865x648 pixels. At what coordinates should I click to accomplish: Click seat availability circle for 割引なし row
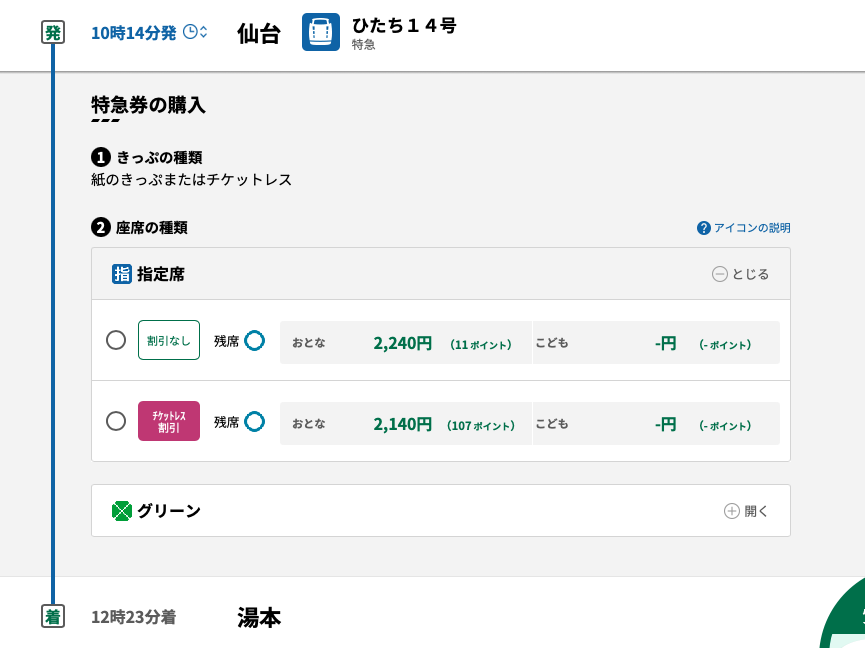[x=255, y=341]
